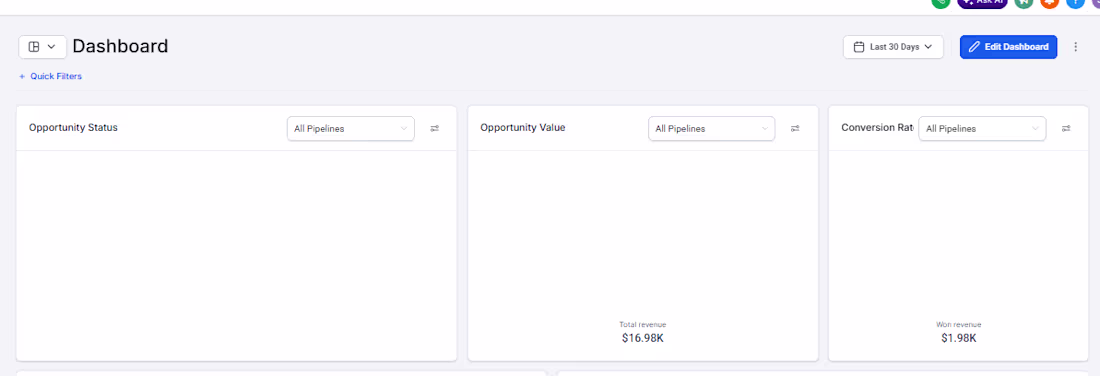The image size is (1100, 376).
Task: Open All Pipelines dropdown in Opportunity Value
Action: (711, 128)
